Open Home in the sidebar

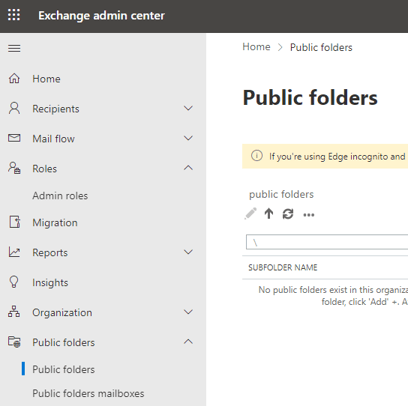pos(46,79)
